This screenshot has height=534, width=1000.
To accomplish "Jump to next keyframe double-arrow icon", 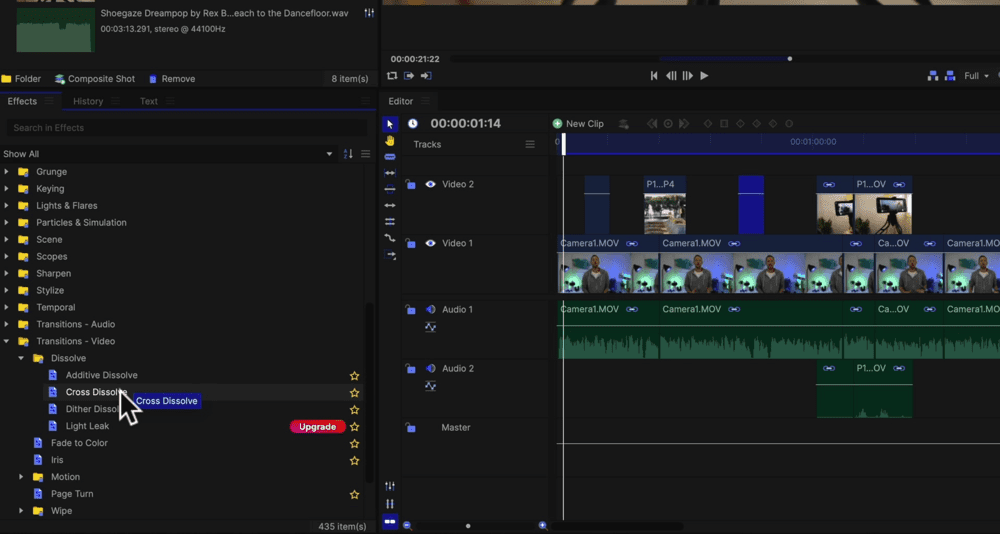I will tap(684, 124).
